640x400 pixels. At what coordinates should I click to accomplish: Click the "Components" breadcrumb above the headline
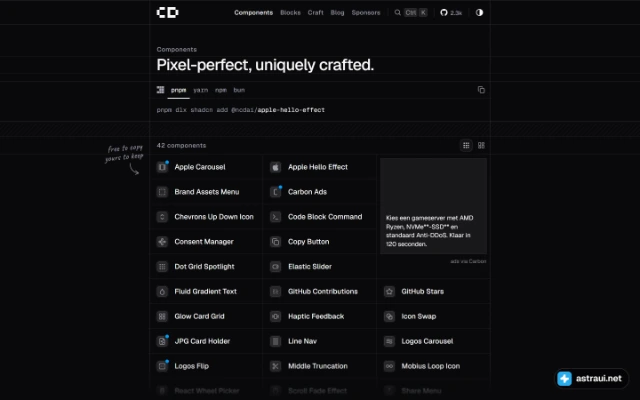(x=177, y=49)
